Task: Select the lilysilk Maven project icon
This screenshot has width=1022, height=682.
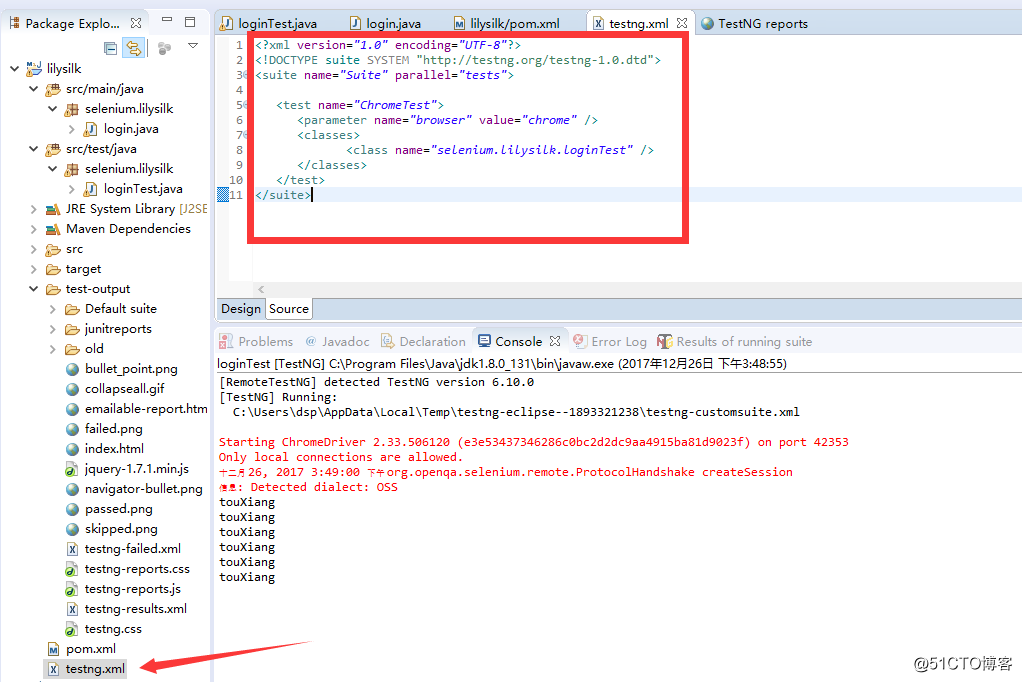Action: 34,68
